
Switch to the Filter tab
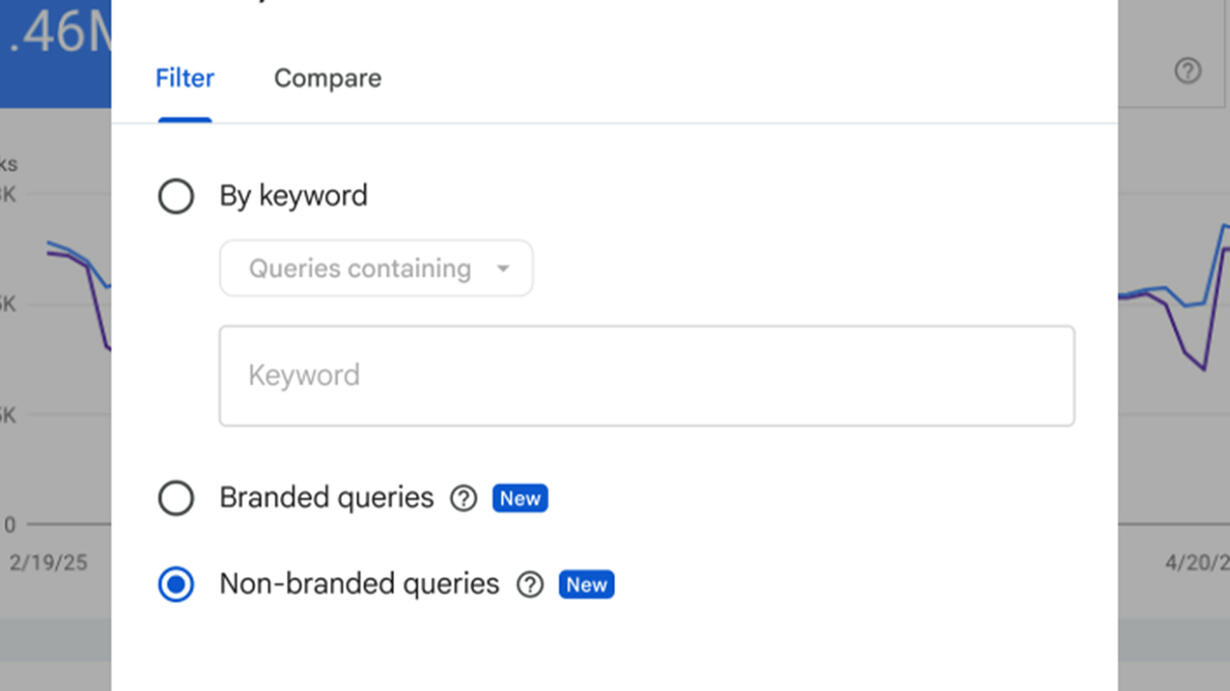tap(184, 78)
